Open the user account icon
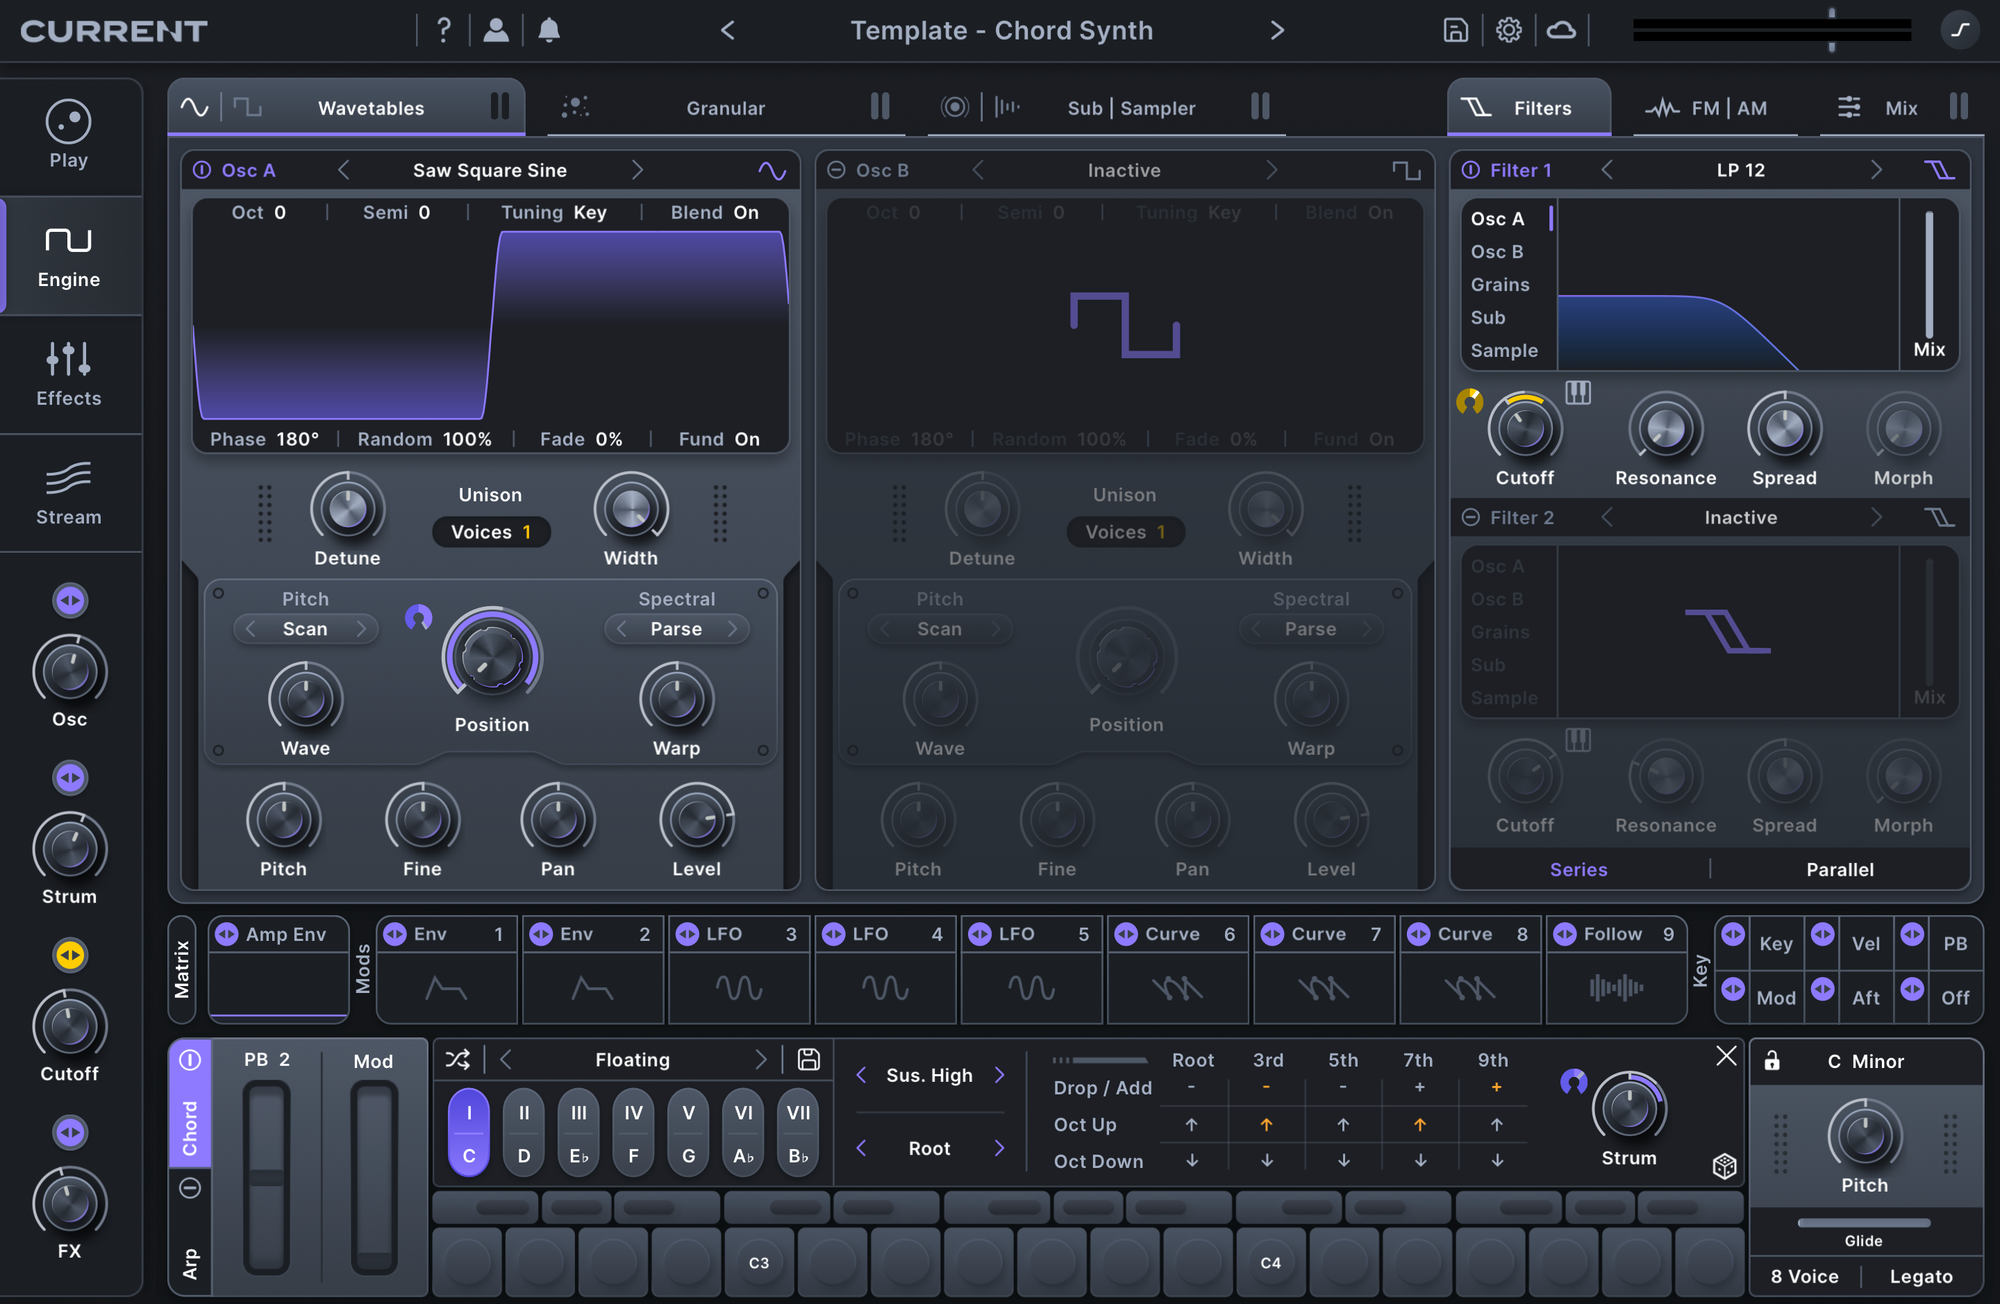 tap(496, 30)
